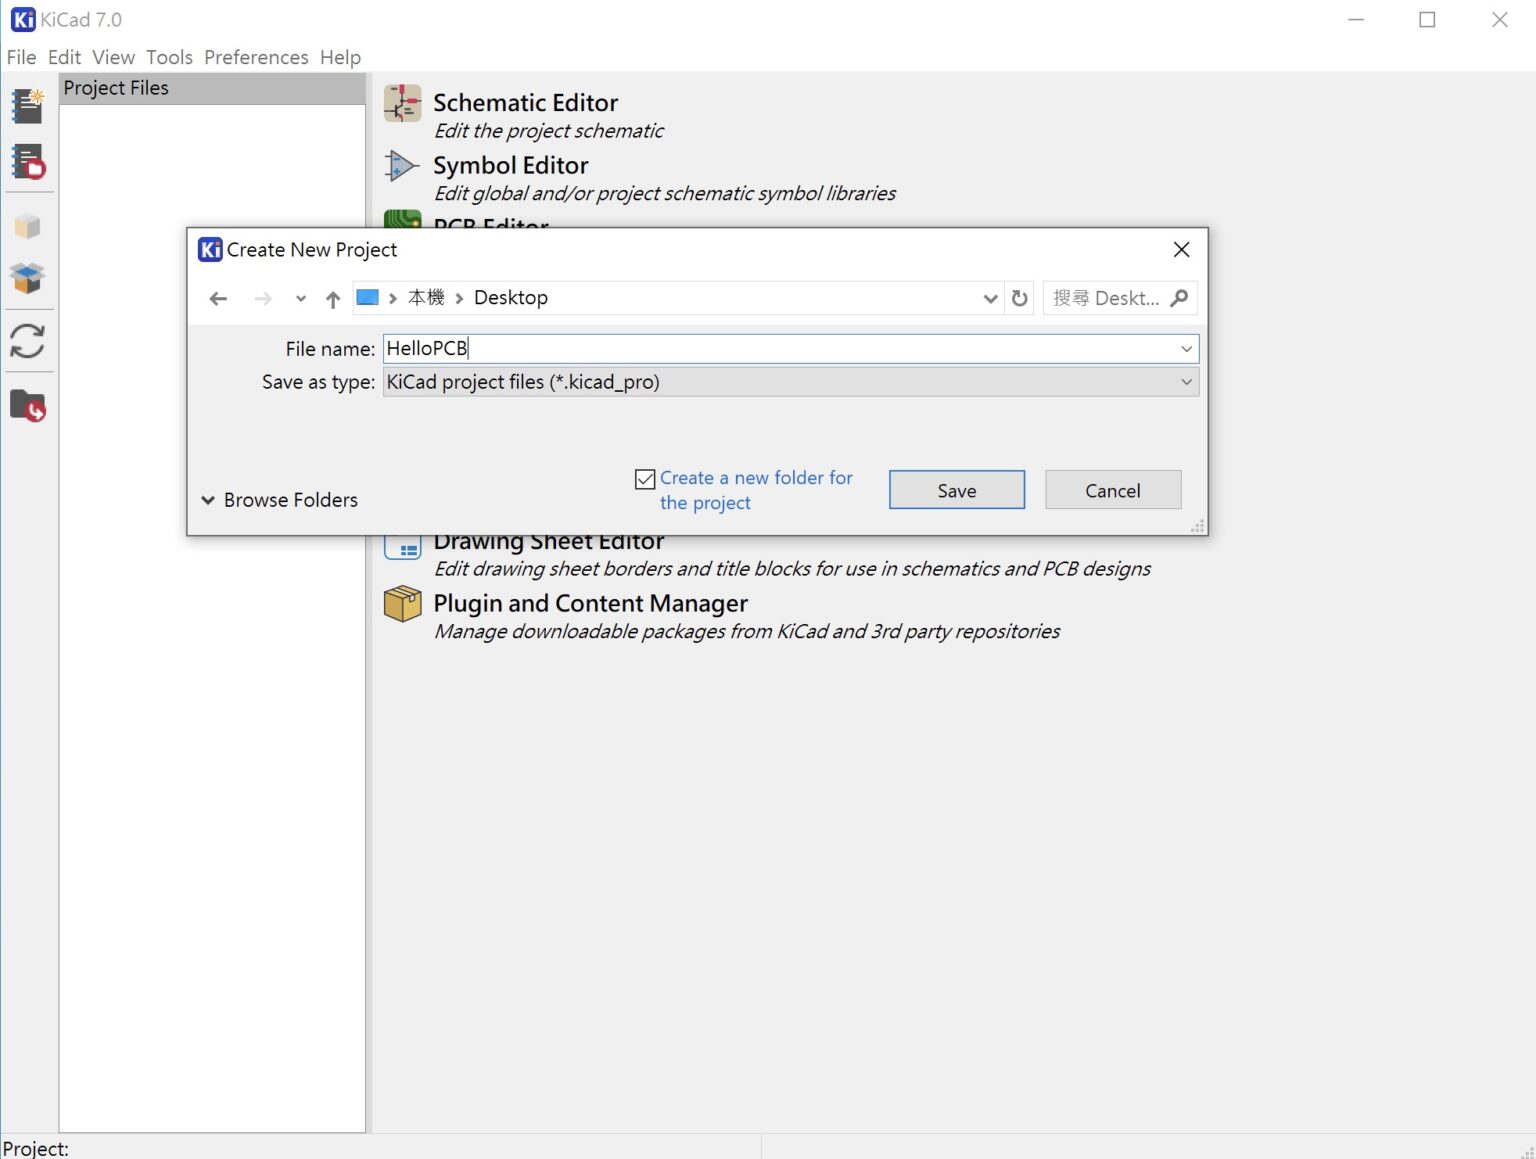Click the Desktop breadcrumb in the path

click(511, 297)
